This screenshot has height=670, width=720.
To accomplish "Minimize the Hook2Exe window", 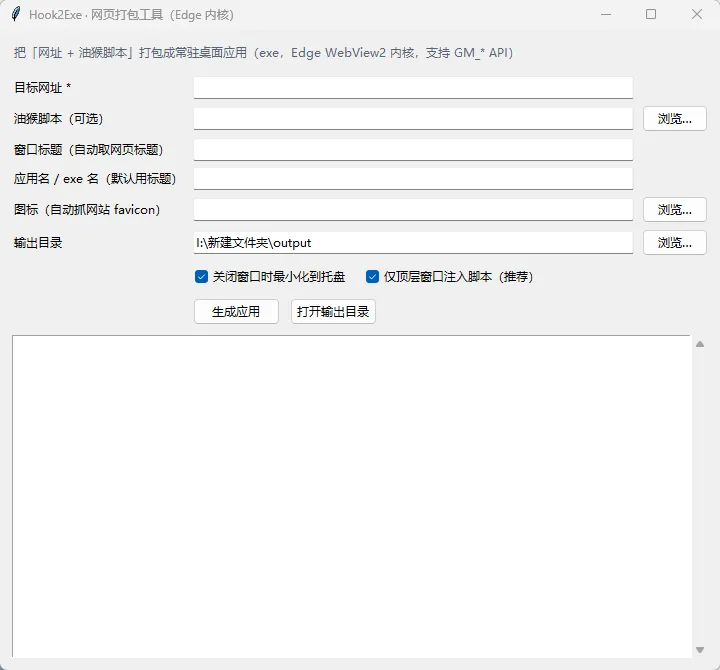I will 606,15.
